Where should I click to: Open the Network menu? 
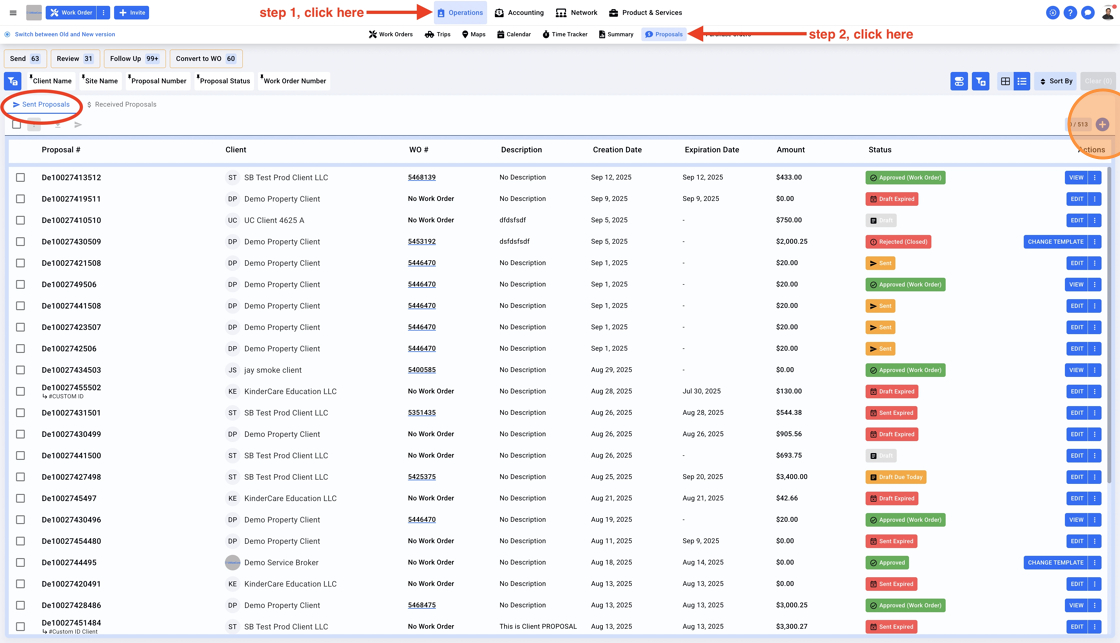coord(576,13)
